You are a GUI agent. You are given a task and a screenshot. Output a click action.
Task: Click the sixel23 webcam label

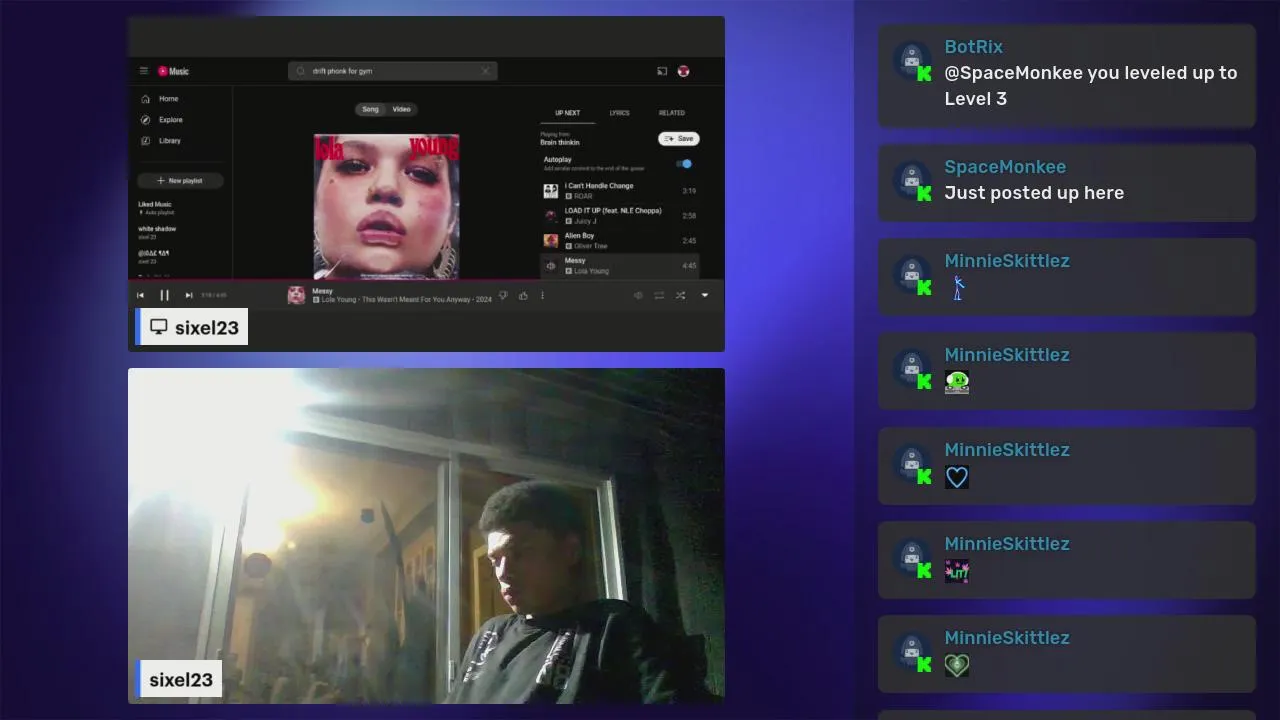[179, 680]
